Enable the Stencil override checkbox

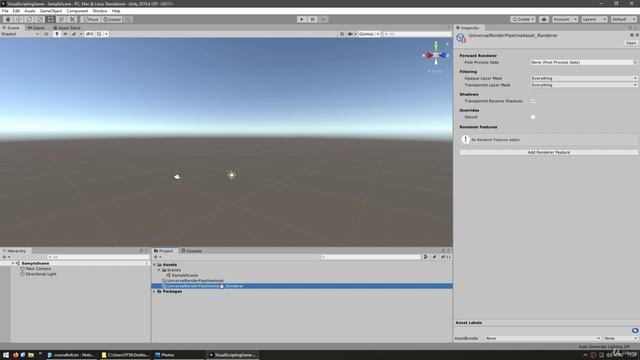pyautogui.click(x=533, y=117)
